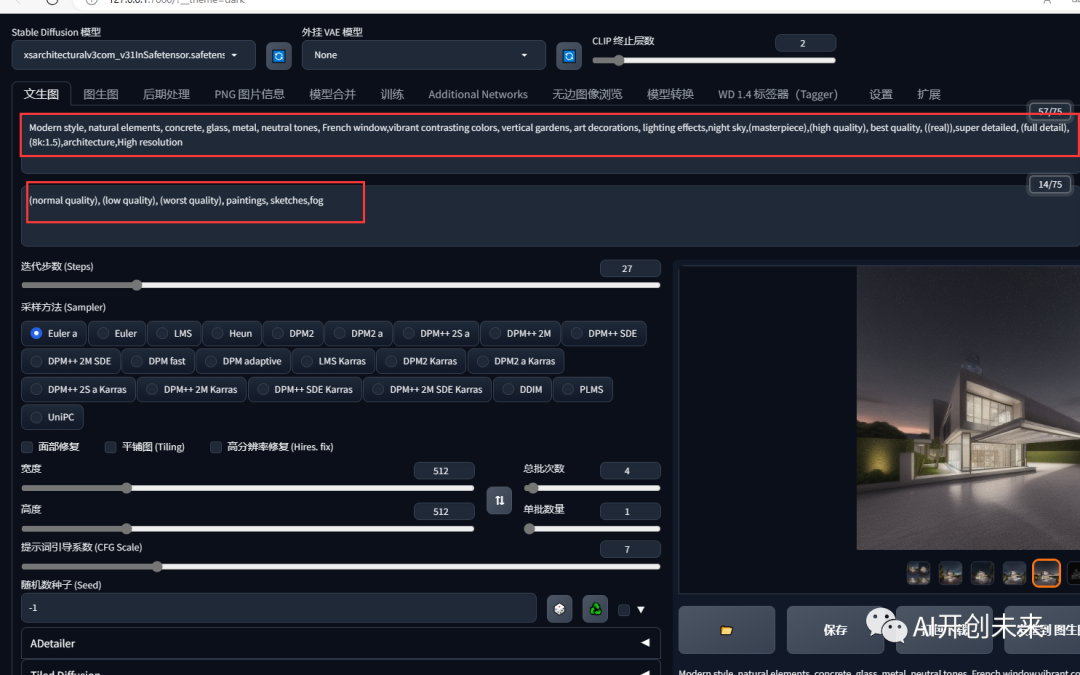Image resolution: width=1080 pixels, height=675 pixels.
Task: Select the DPM++ 2M Karras sampler
Action: (191, 389)
